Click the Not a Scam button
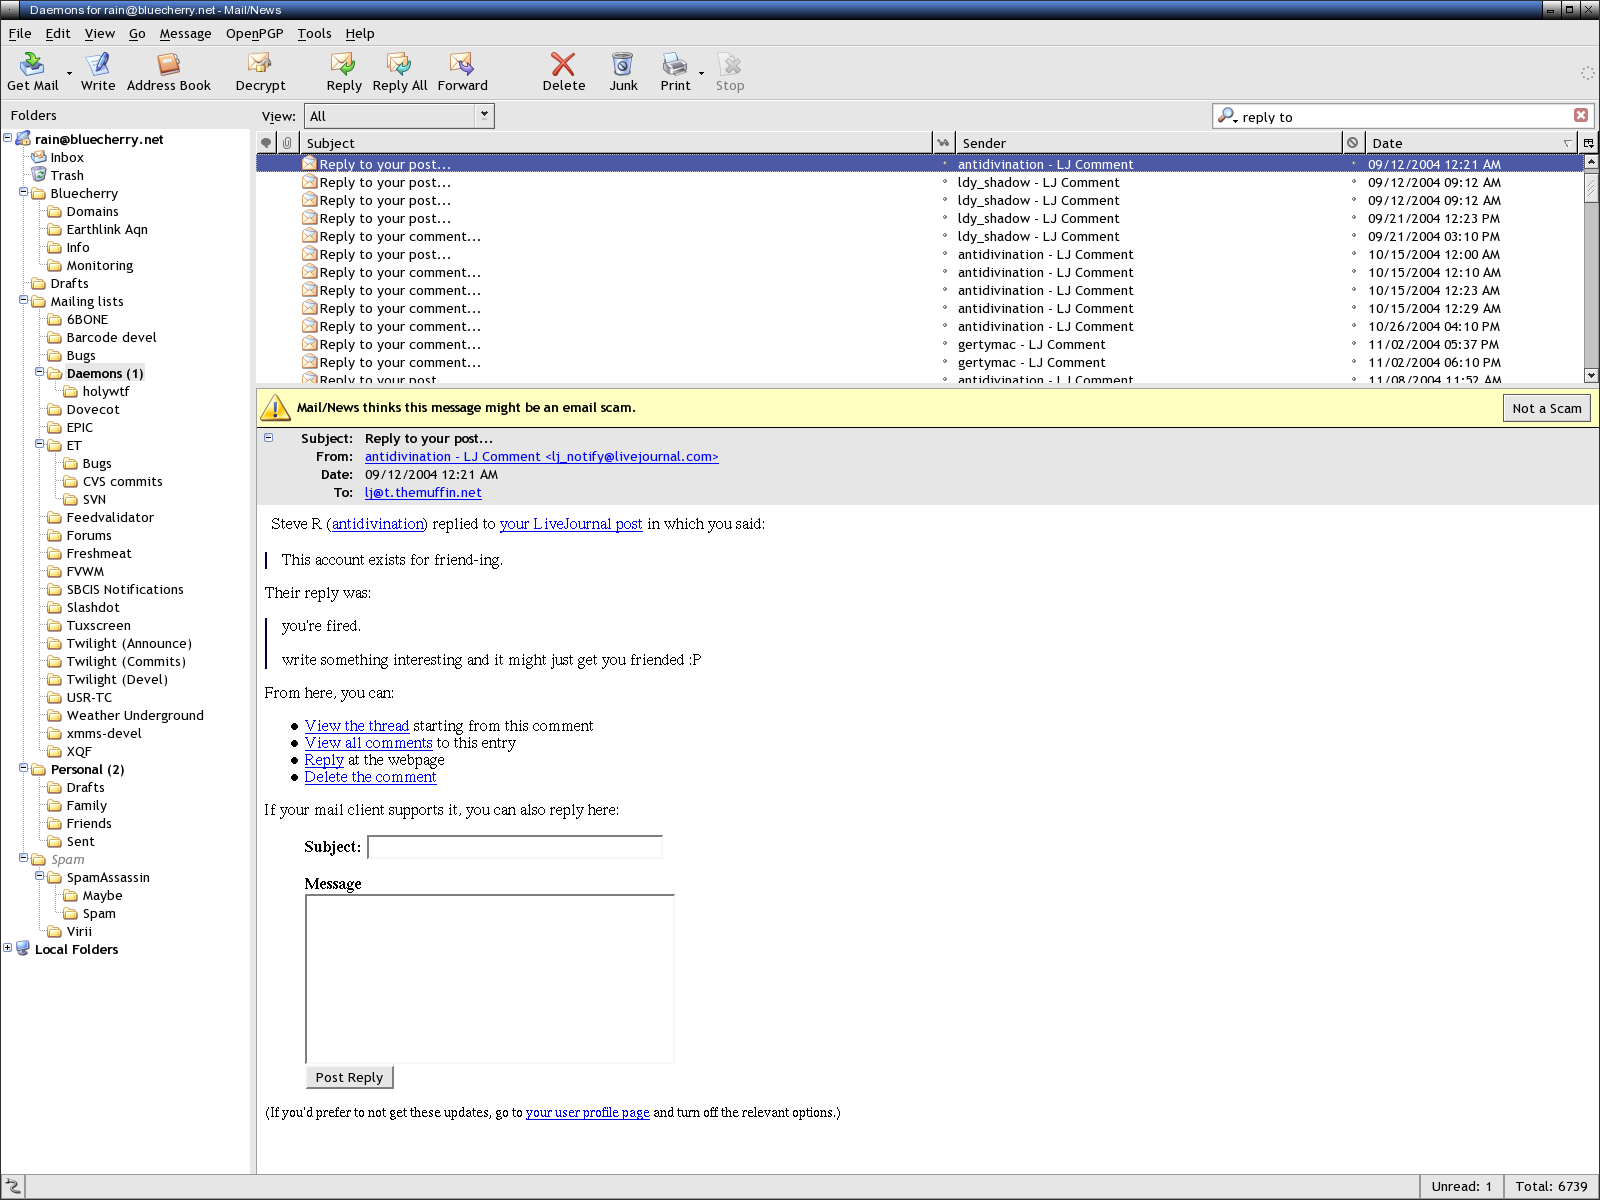The width and height of the screenshot is (1600, 1200). (x=1546, y=408)
